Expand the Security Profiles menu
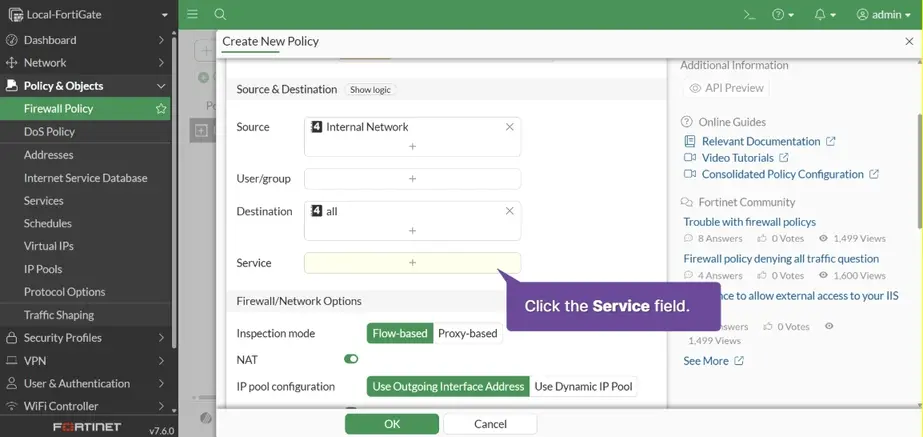 (85, 338)
